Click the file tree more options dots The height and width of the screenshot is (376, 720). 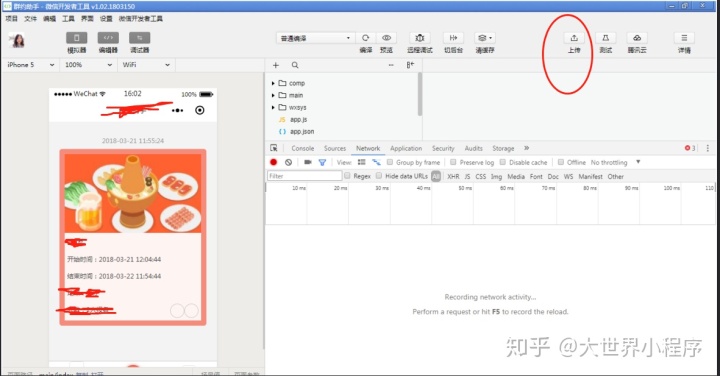click(x=391, y=65)
